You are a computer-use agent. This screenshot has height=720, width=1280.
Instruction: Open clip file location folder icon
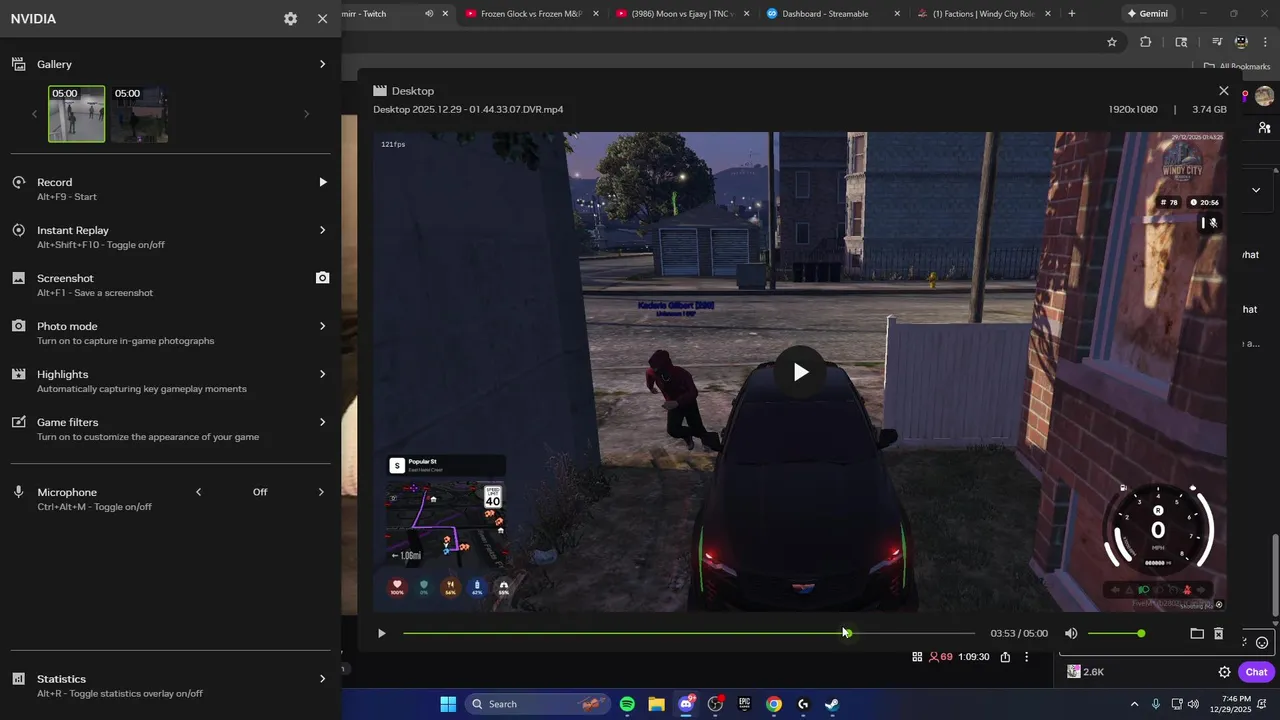[1197, 633]
